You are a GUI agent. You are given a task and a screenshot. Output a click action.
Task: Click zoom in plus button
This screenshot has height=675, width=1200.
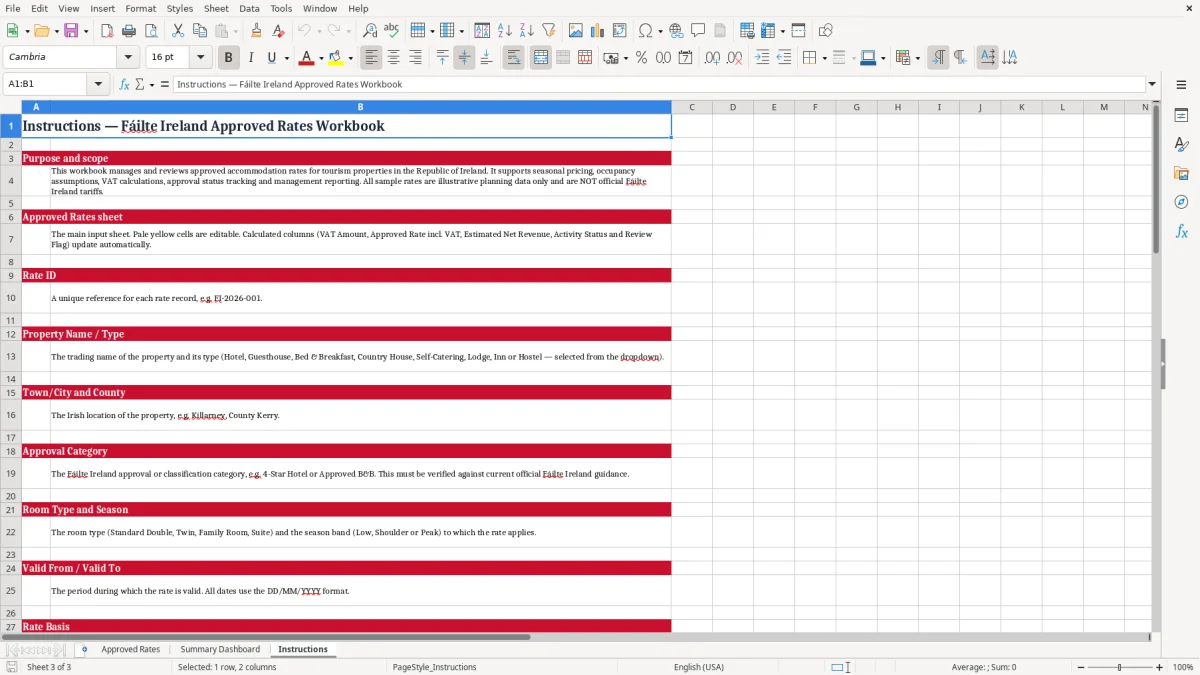1159,667
